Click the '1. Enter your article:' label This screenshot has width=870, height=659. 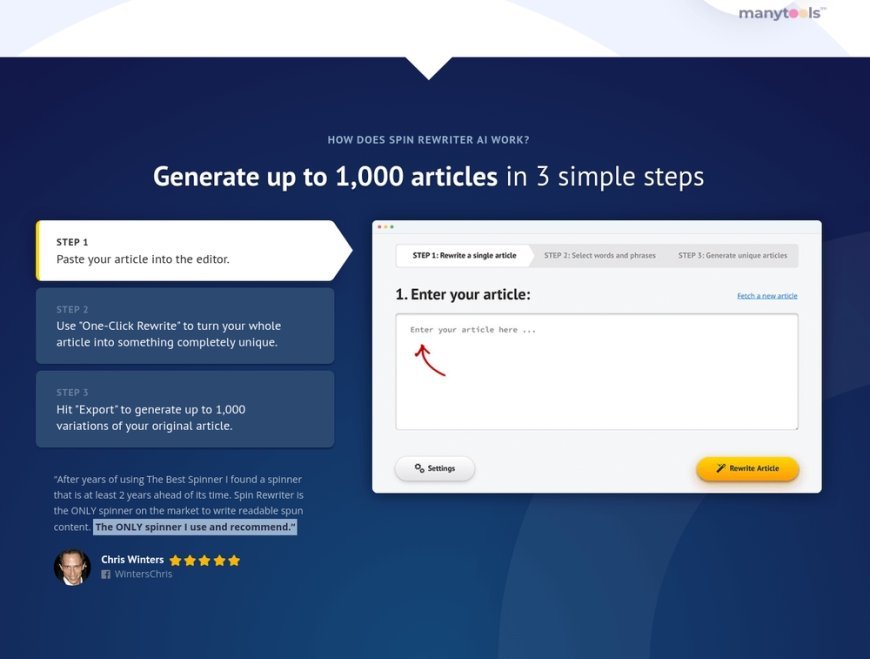point(463,295)
